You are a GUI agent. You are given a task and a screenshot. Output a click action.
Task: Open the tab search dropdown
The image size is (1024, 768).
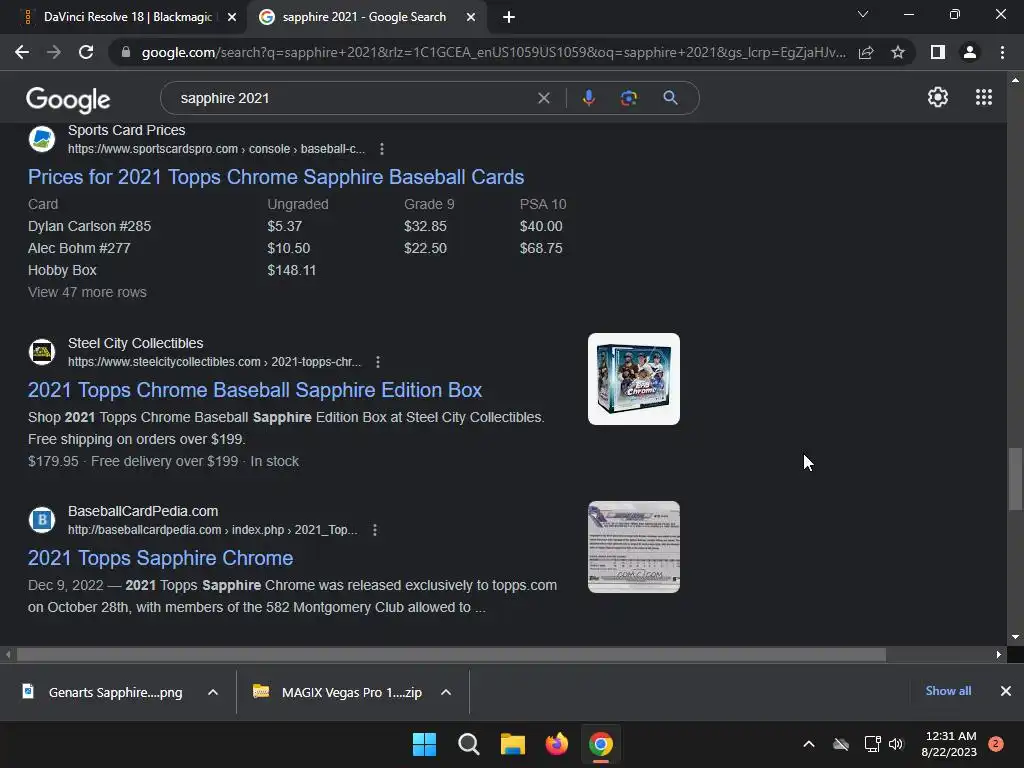coord(863,14)
